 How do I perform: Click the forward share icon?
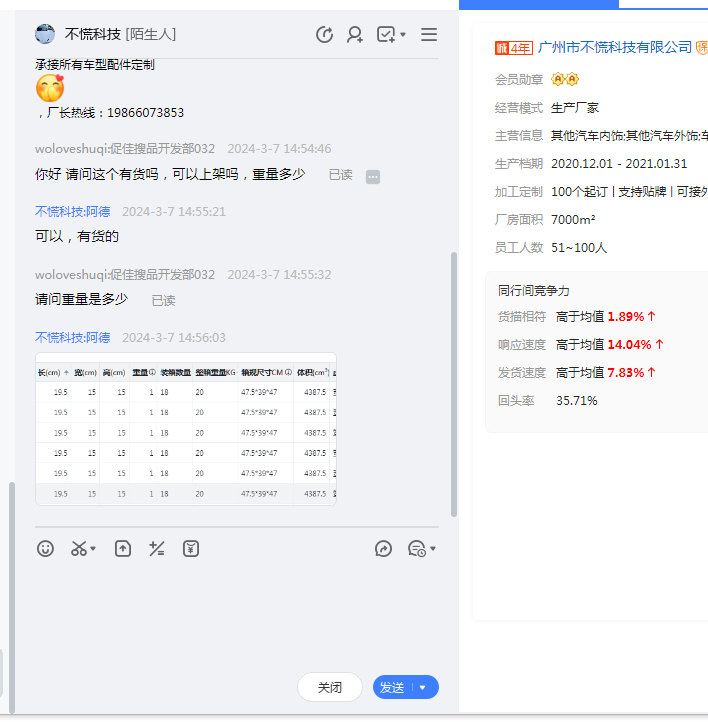tap(383, 549)
